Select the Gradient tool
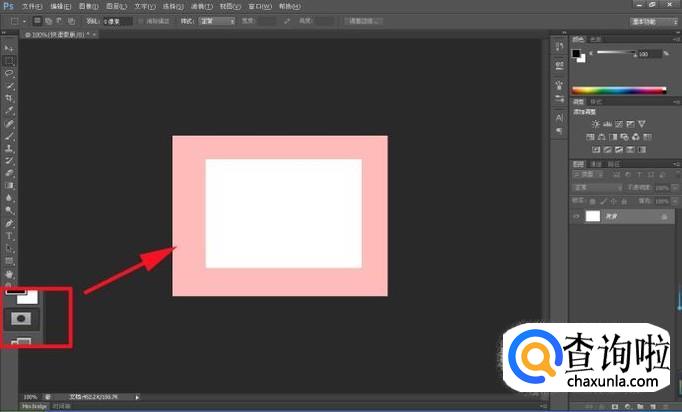682x412 pixels. coord(9,186)
